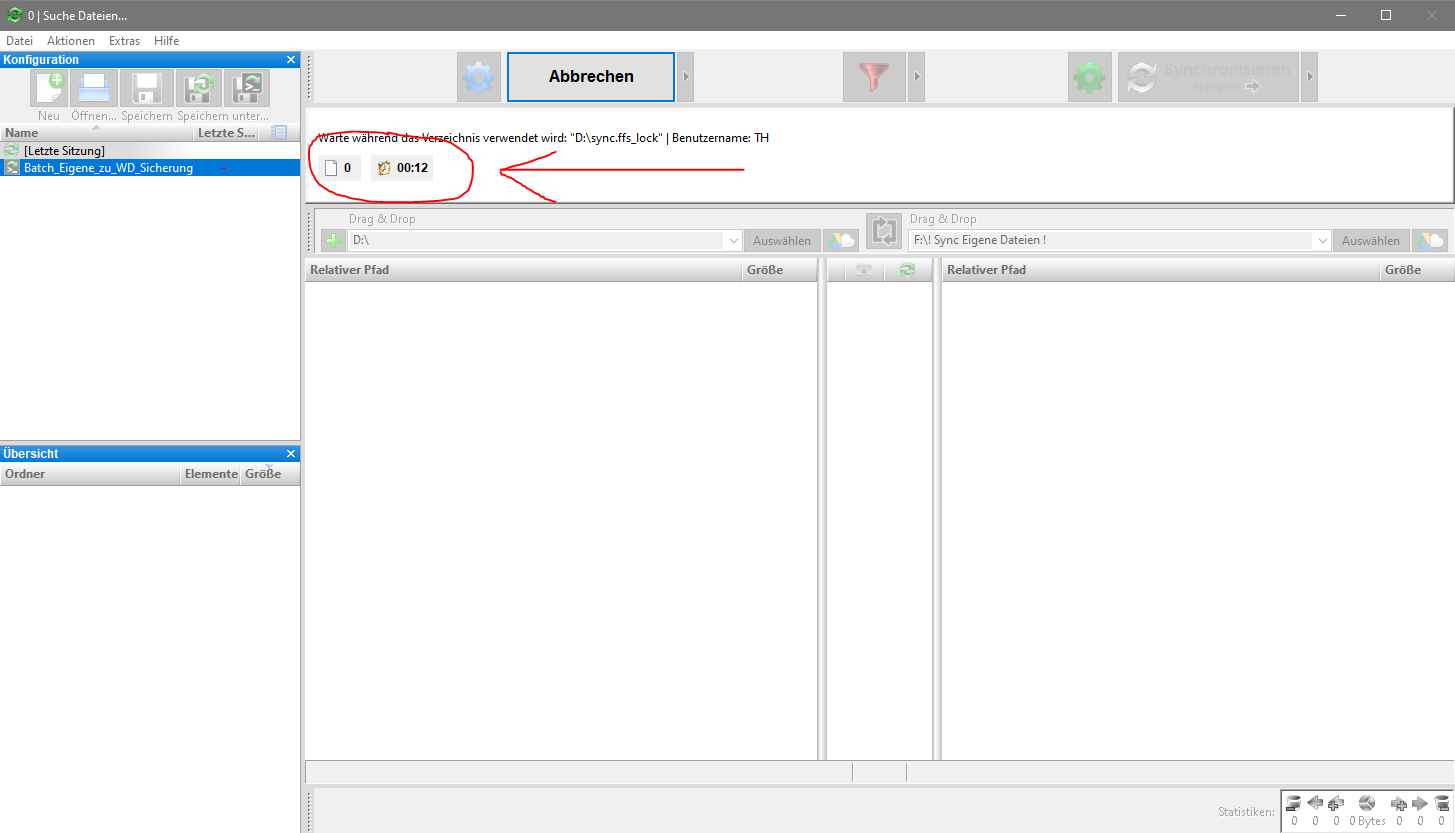Click right grid Relativer Pfad header
The height and width of the screenshot is (833, 1455).
pos(1161,270)
